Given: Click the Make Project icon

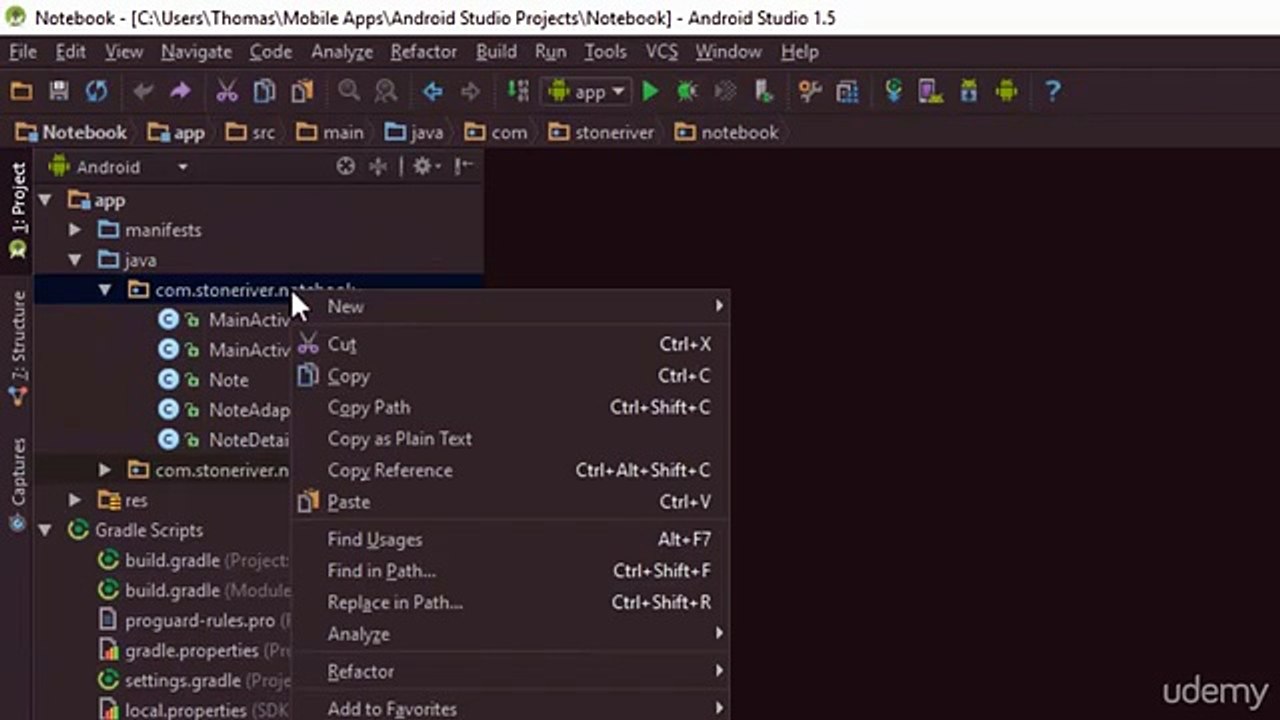Looking at the screenshot, I should (x=517, y=91).
